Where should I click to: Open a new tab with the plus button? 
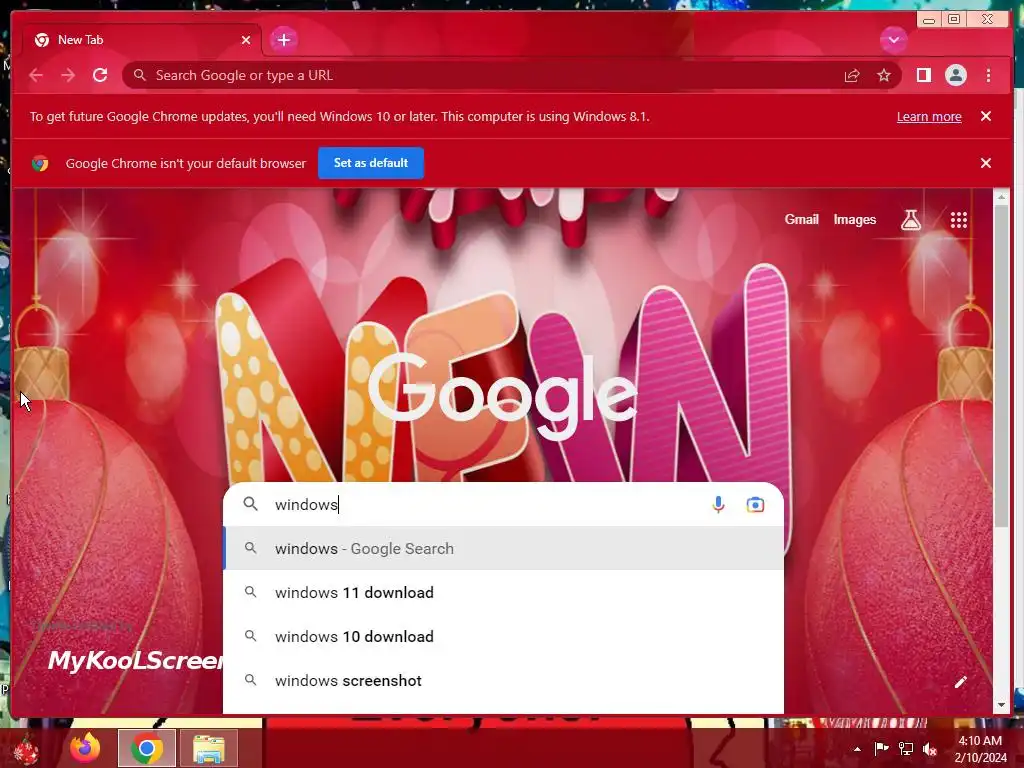pos(283,40)
